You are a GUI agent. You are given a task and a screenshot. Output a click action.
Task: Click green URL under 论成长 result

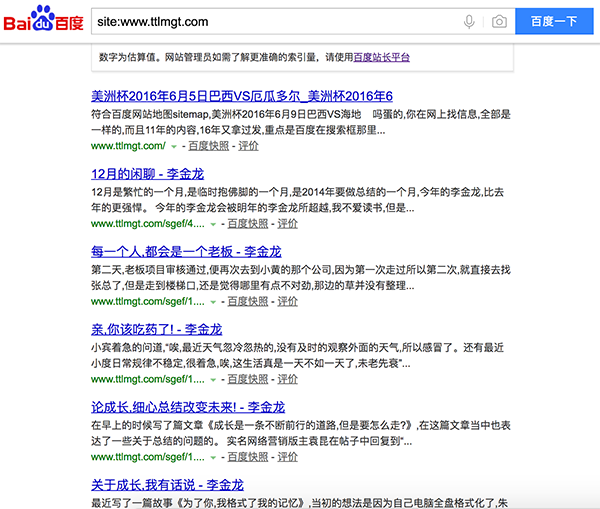pos(148,457)
